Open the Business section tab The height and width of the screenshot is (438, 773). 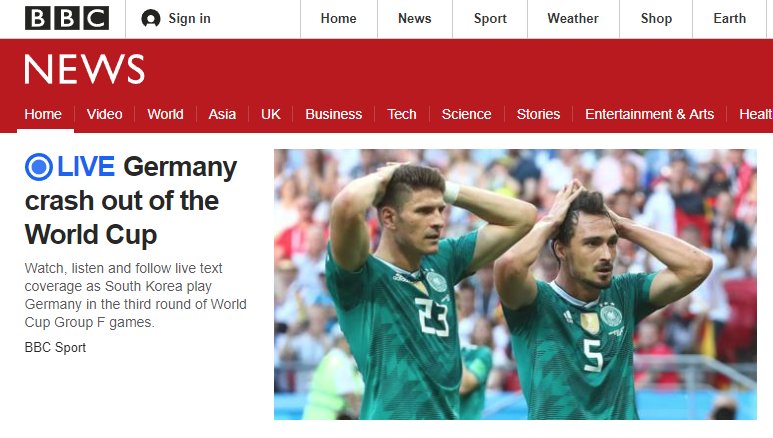pos(334,114)
